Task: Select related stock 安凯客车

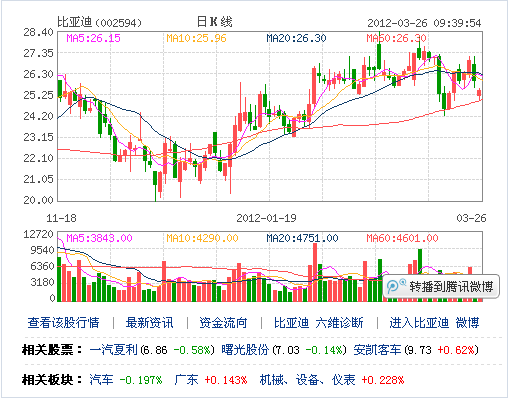Action: [x=377, y=350]
